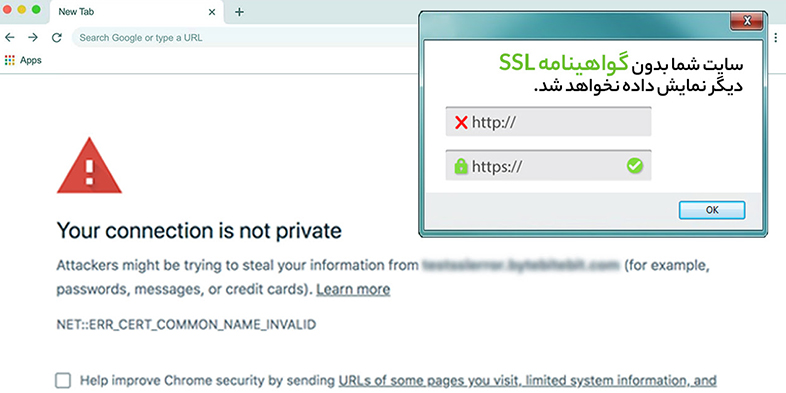Click the red X icon beside http://
The width and height of the screenshot is (786, 393).
tap(461, 122)
